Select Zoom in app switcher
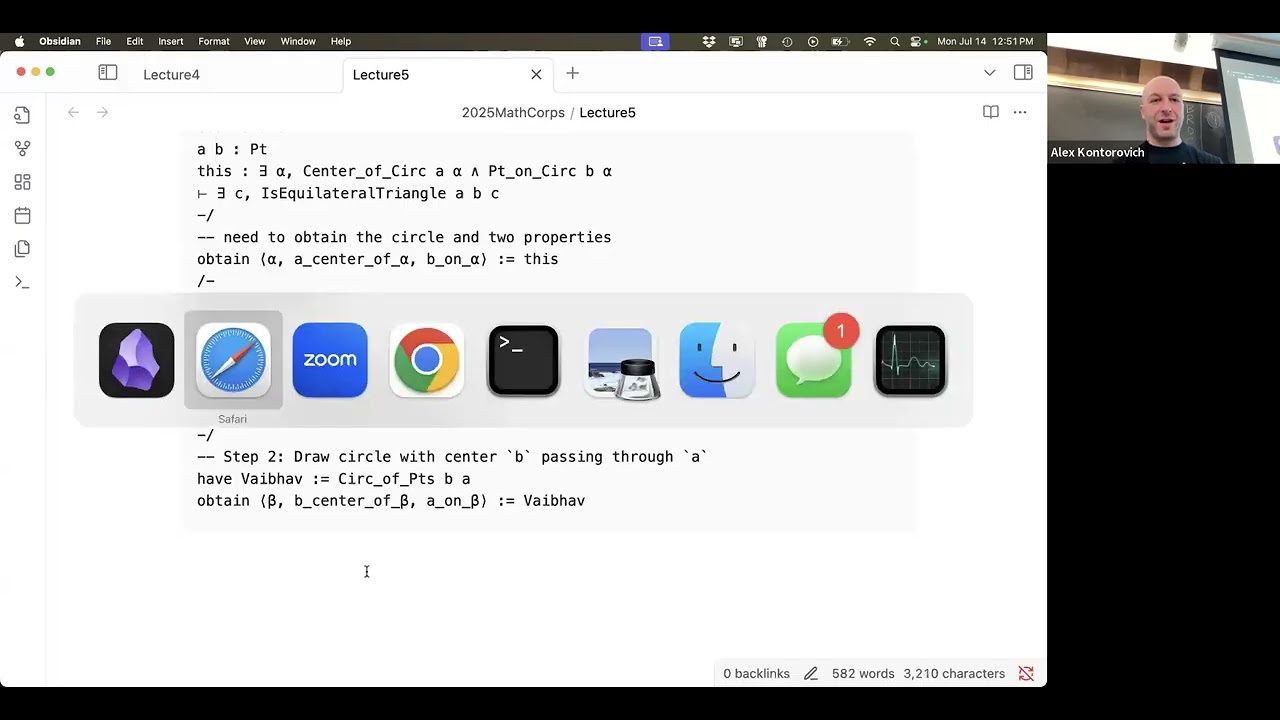1280x720 pixels. point(330,360)
